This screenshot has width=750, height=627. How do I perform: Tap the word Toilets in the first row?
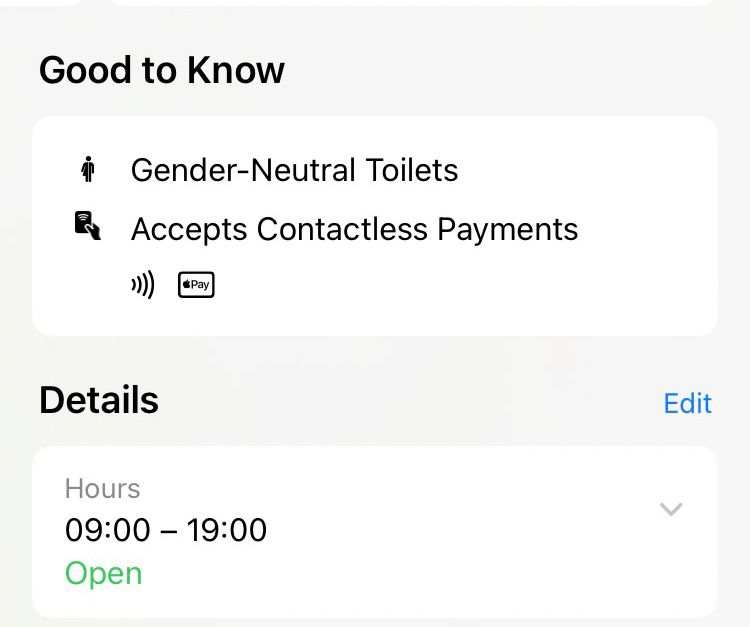pyautogui.click(x=412, y=170)
